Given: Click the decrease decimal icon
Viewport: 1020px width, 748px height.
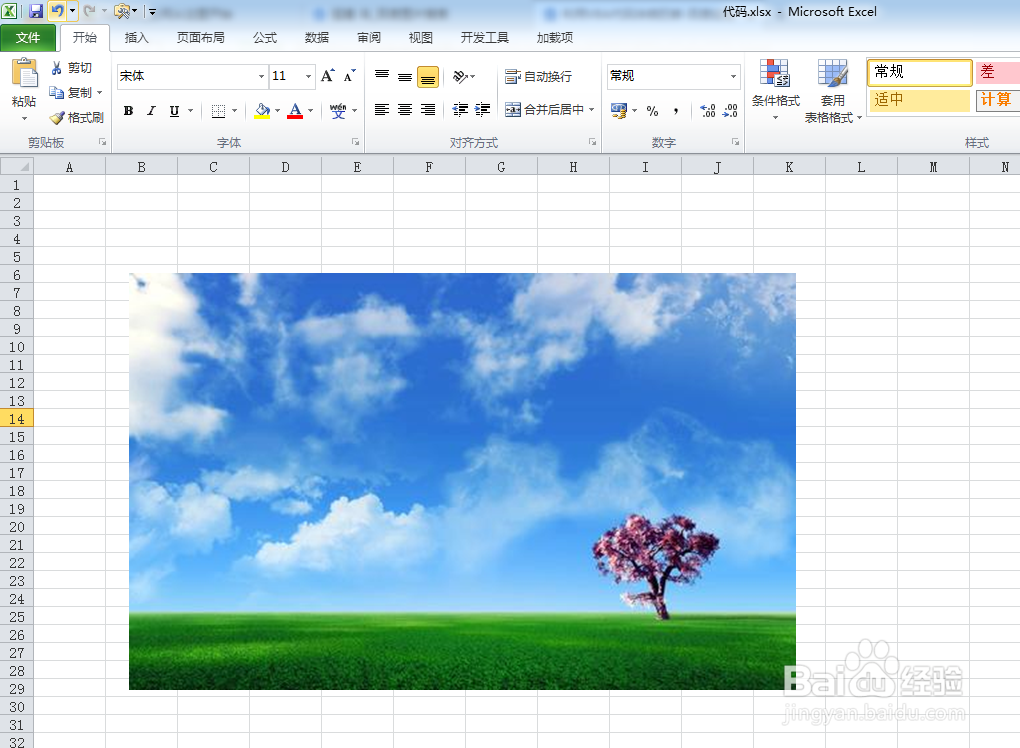Looking at the screenshot, I should click(x=731, y=111).
